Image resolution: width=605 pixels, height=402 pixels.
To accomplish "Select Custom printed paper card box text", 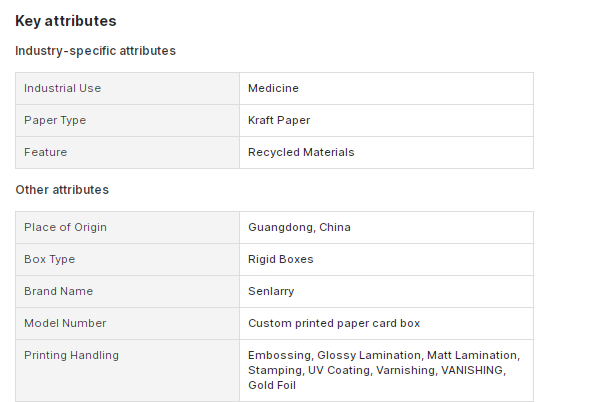I will tap(334, 323).
